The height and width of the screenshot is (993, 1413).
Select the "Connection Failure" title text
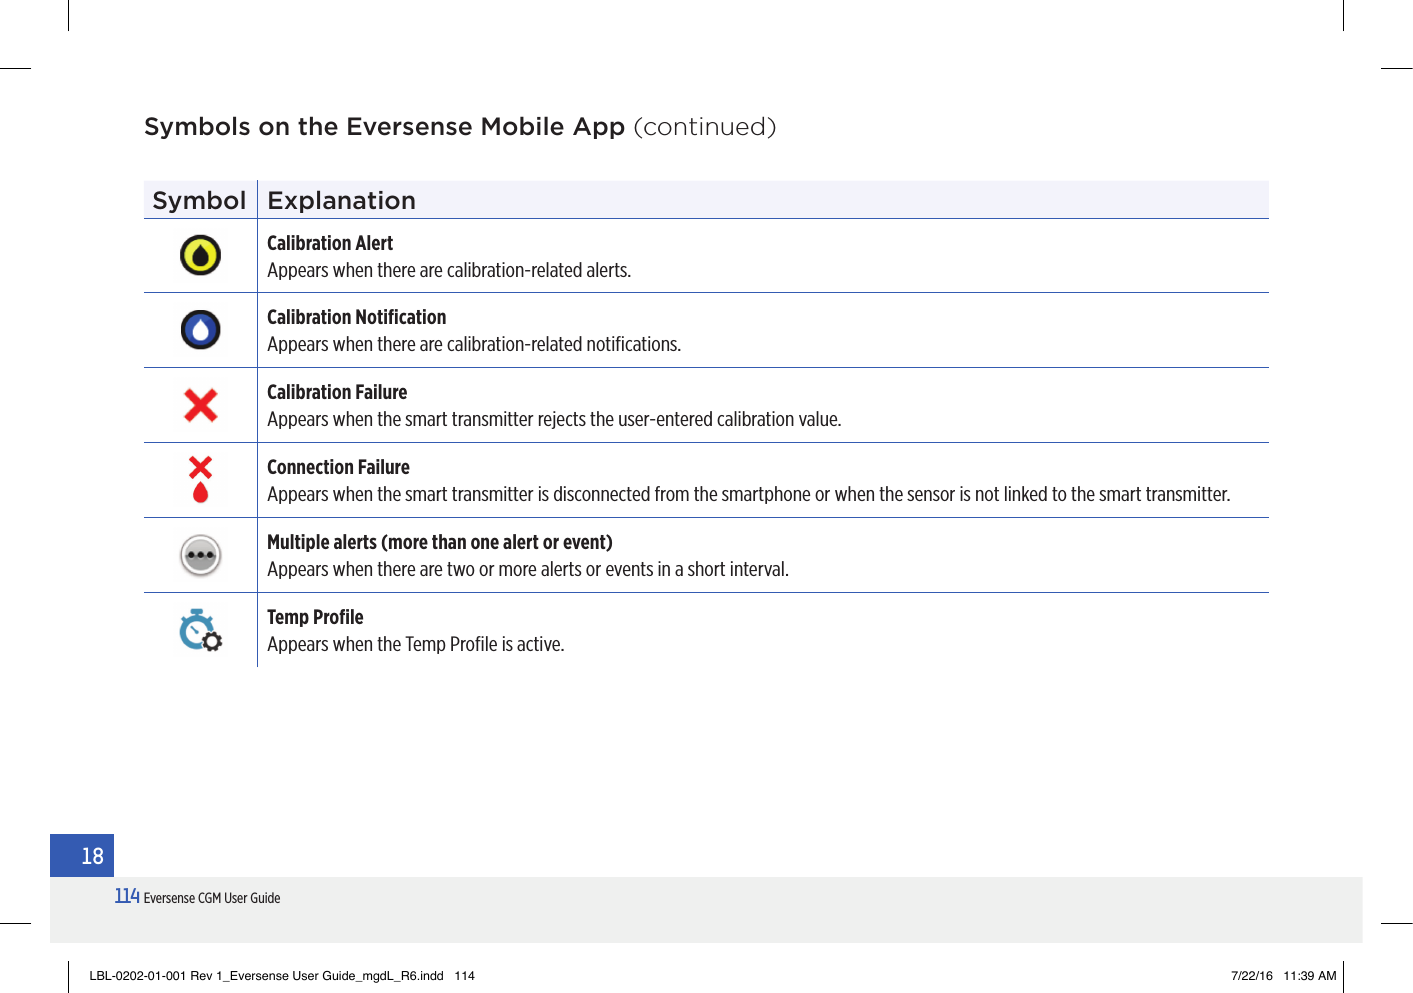338,467
